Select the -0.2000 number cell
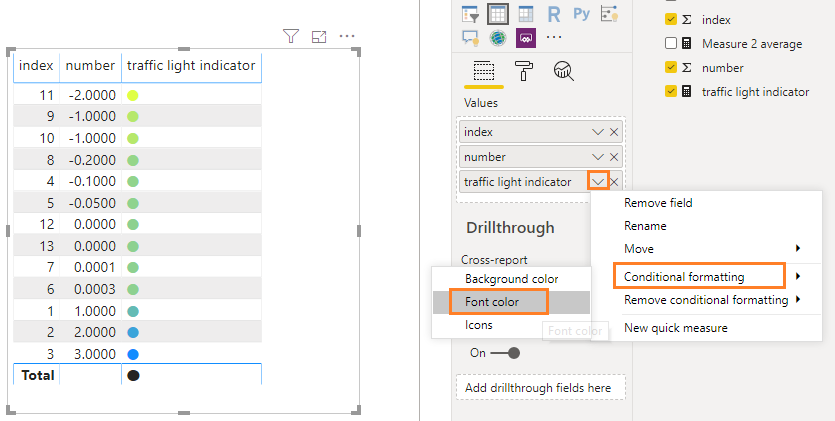835x421 pixels. [91, 160]
